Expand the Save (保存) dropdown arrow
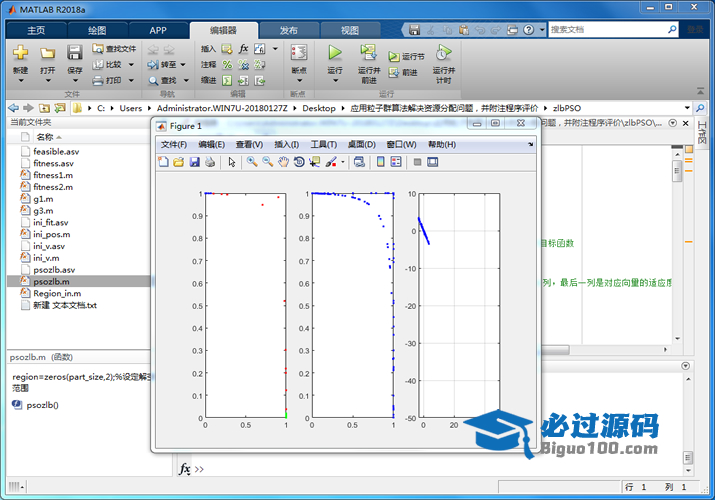The image size is (715, 500). [75, 81]
